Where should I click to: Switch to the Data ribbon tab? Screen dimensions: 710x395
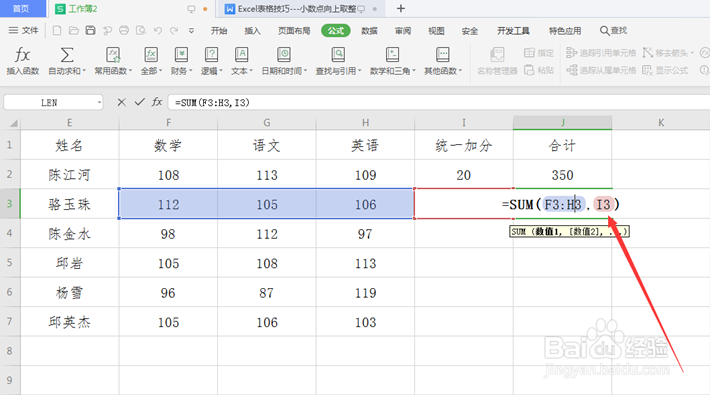[x=369, y=30]
